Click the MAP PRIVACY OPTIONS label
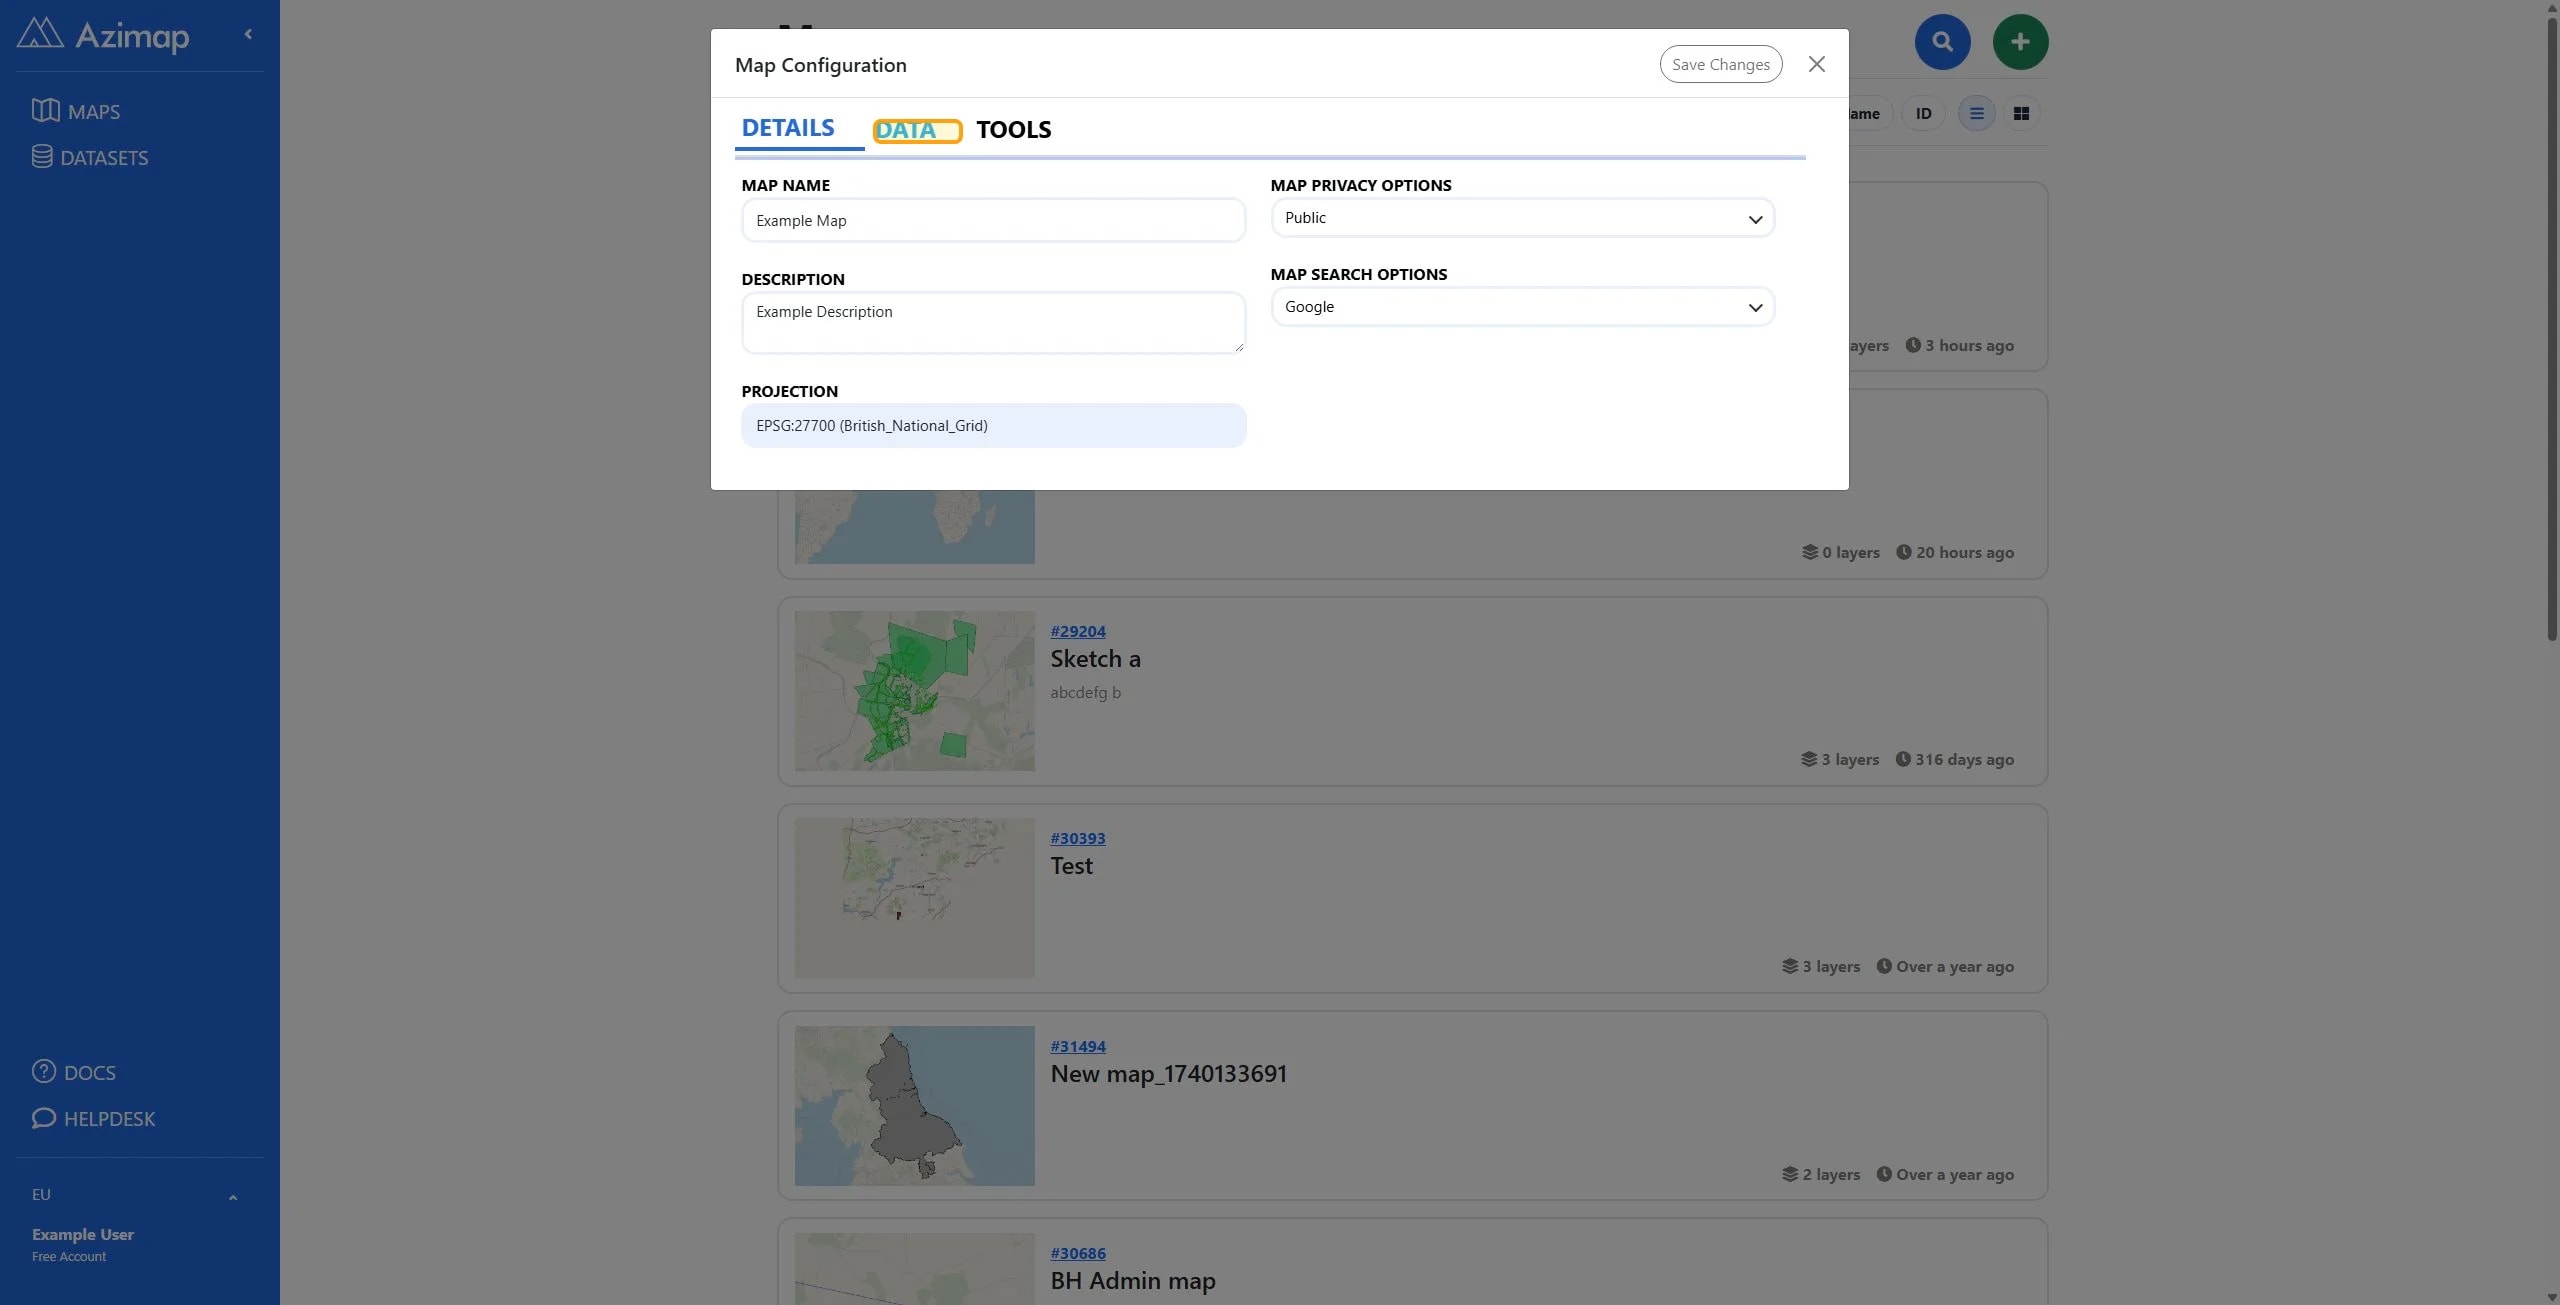 coord(1360,185)
